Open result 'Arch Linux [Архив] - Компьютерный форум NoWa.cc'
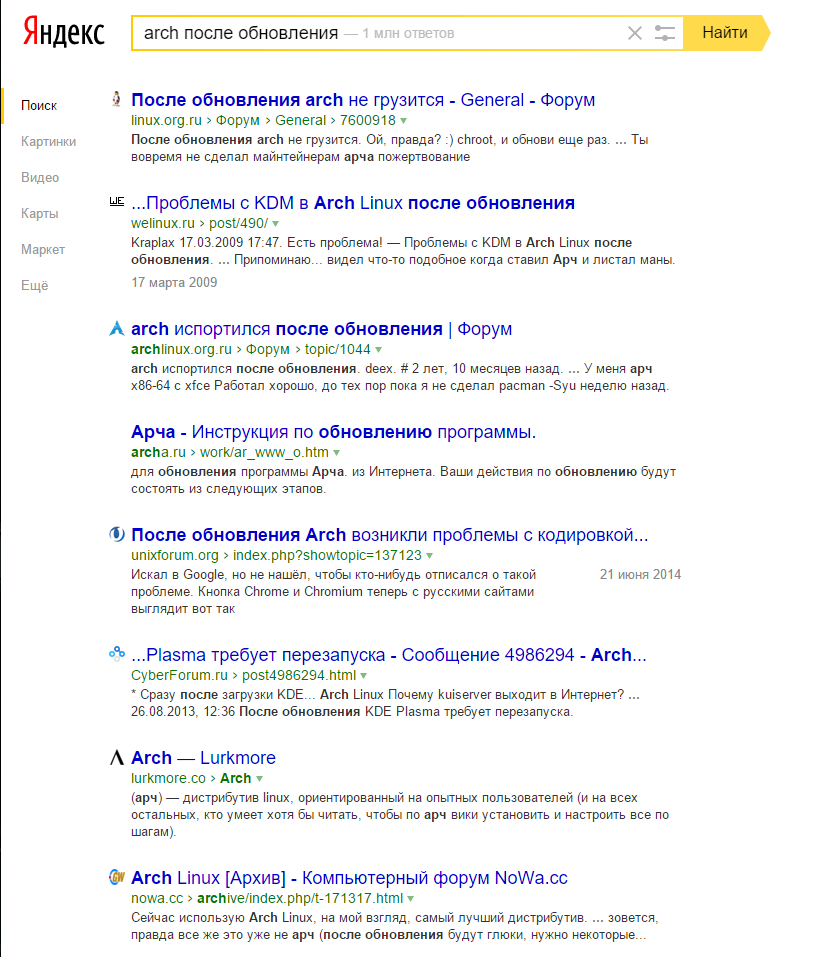Viewport: 826px width, 957px height. coord(349,878)
